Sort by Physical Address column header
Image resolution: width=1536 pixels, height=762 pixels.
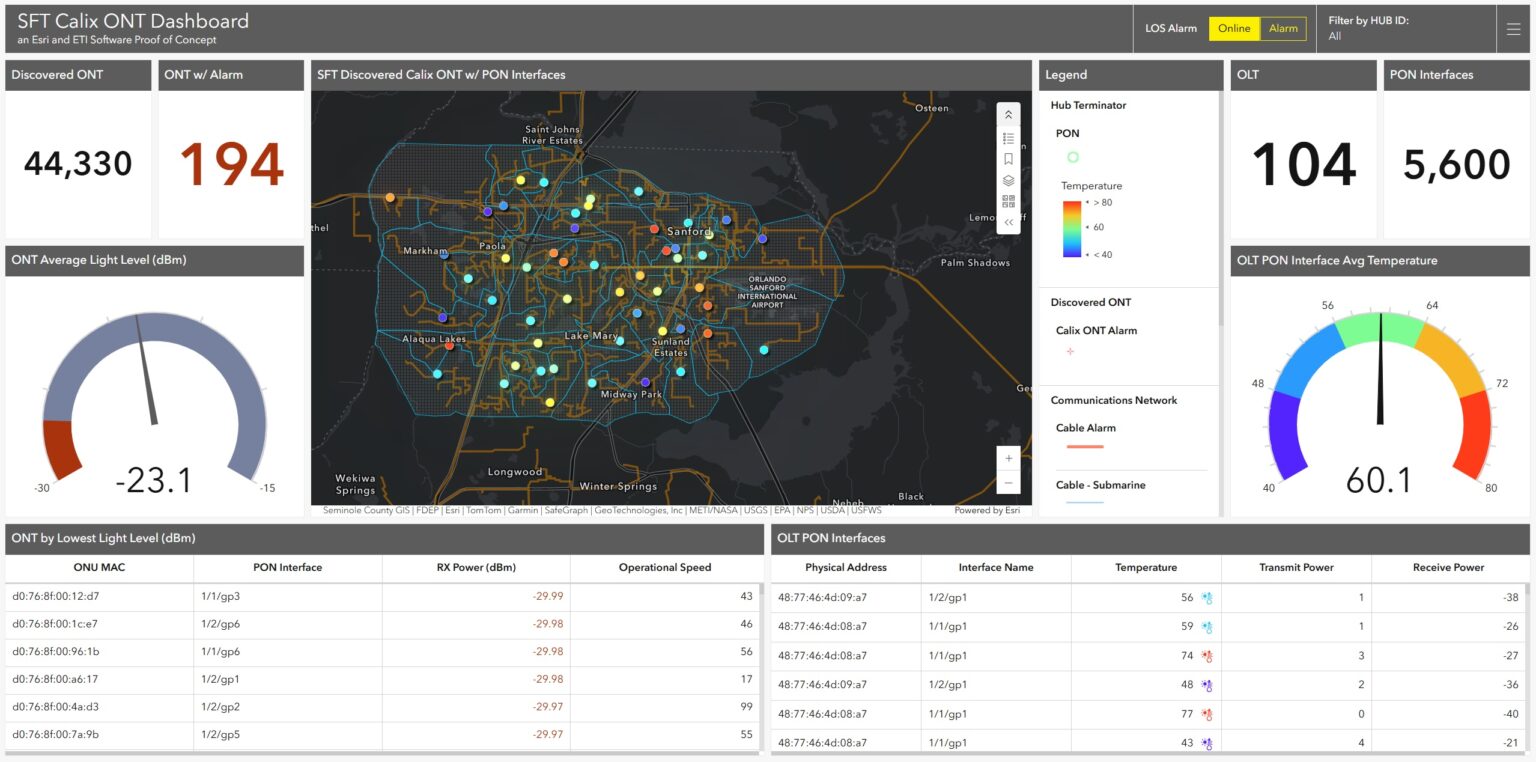click(846, 567)
